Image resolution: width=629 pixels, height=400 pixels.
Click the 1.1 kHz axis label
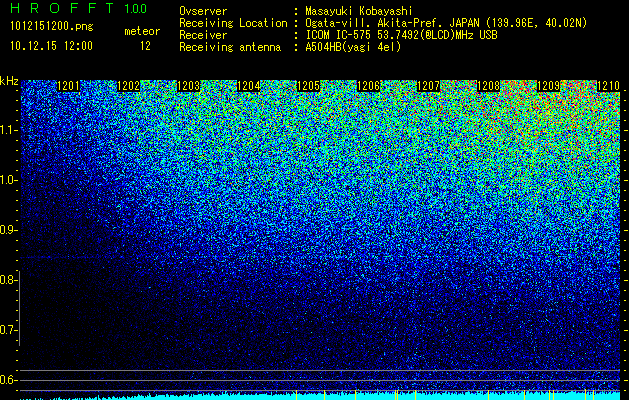[x=7, y=130]
